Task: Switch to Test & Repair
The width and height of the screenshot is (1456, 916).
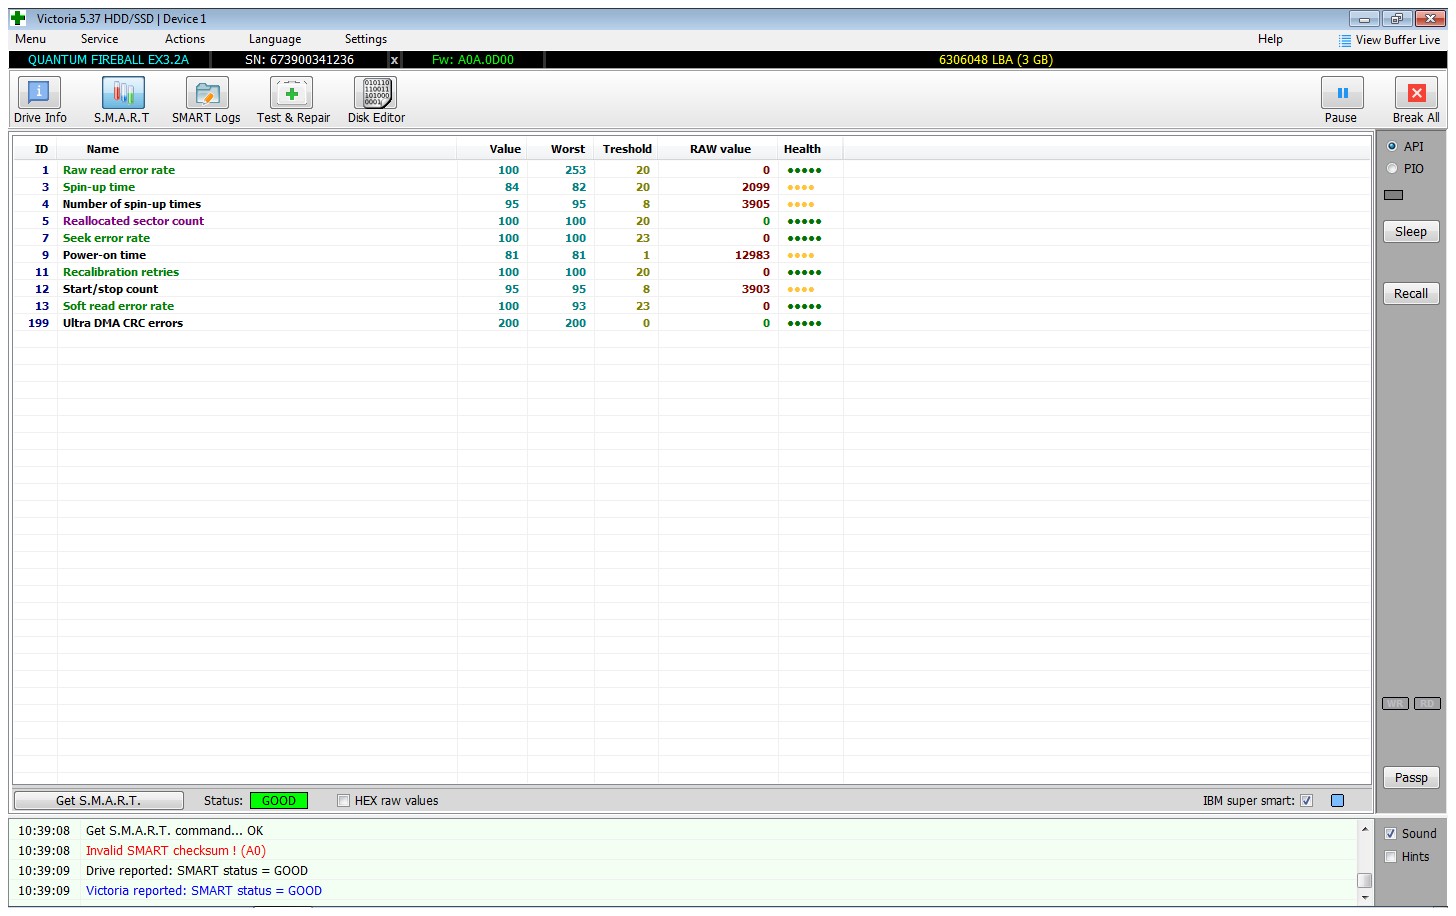Action: coord(291,93)
